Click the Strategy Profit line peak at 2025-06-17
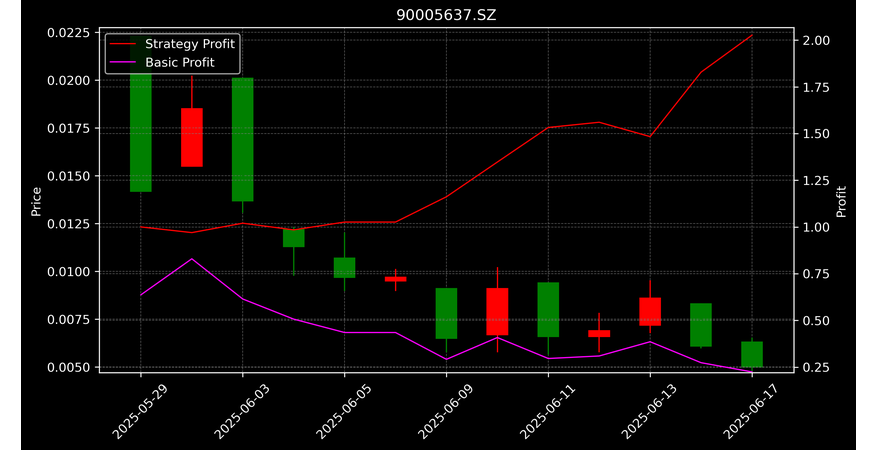This screenshot has width=878, height=450. point(751,35)
